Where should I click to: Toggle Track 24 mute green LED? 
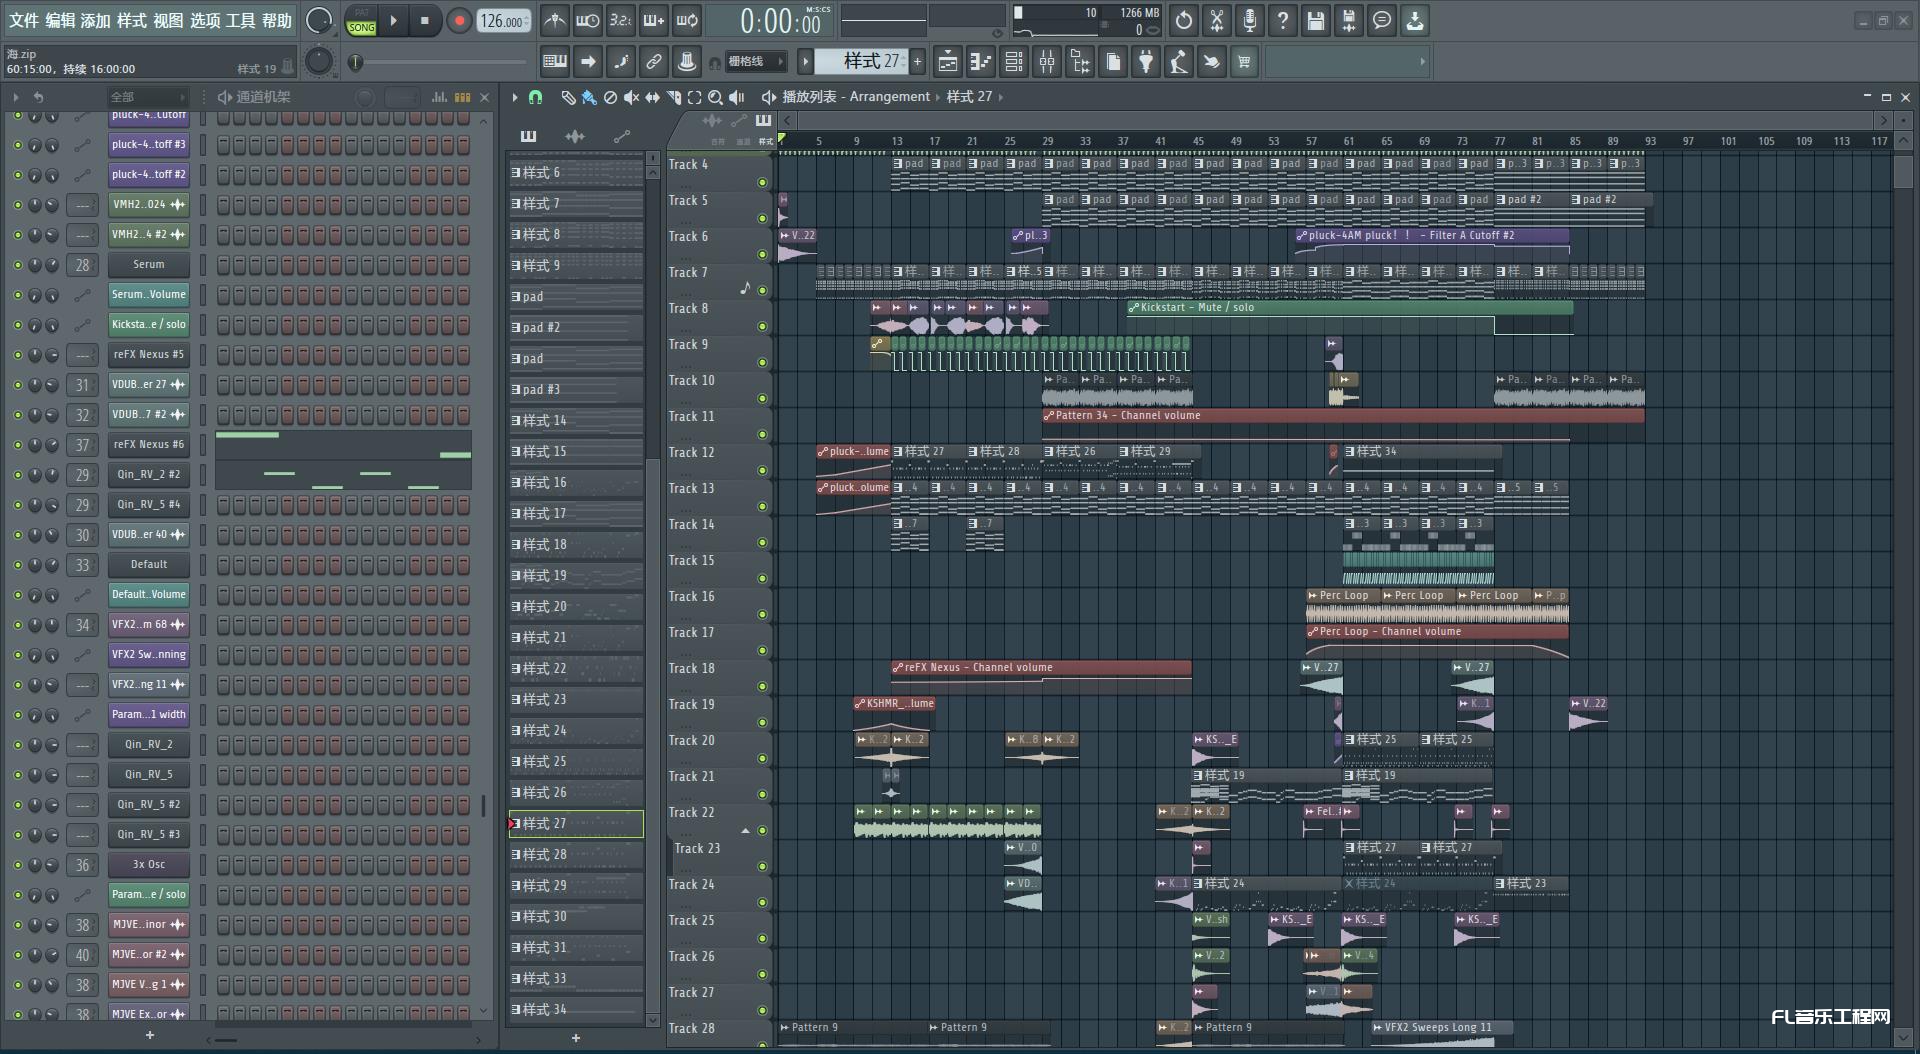click(762, 903)
